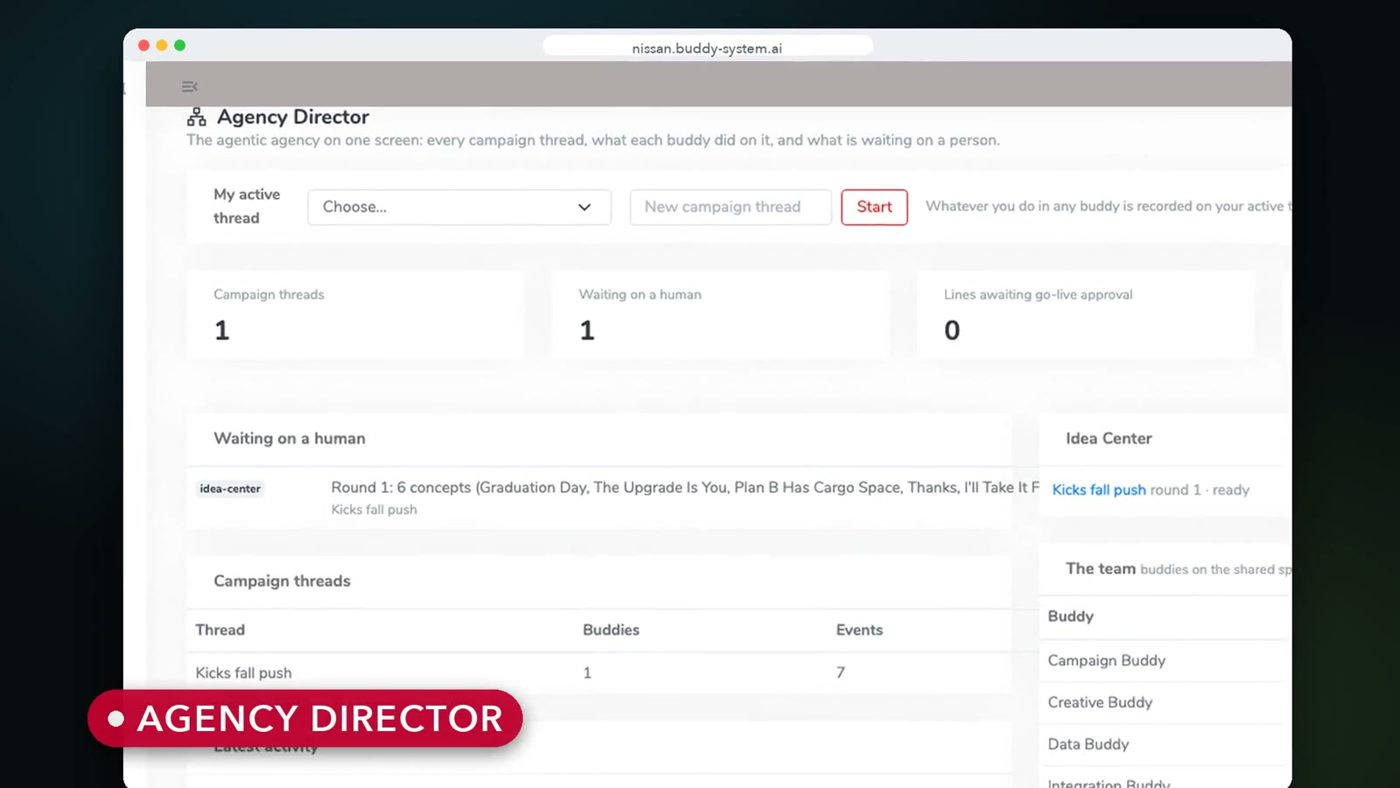This screenshot has width=1400, height=788.
Task: Focus the "New campaign thread" input field
Action: pyautogui.click(x=730, y=207)
